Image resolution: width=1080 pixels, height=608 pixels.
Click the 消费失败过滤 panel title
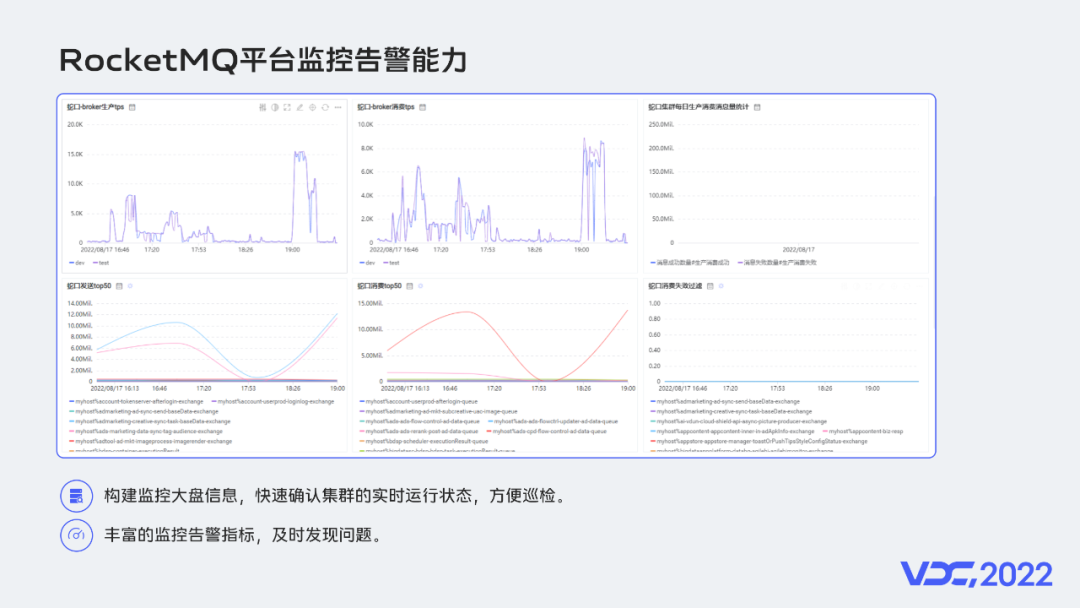point(675,286)
